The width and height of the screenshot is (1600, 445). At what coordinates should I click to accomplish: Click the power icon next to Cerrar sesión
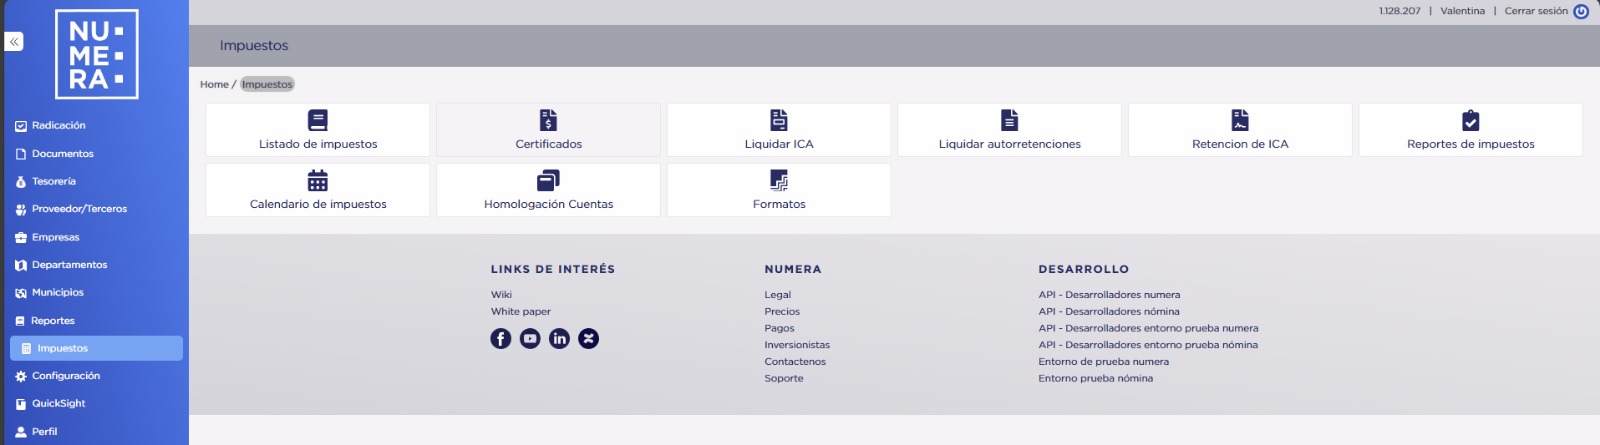(x=1581, y=12)
